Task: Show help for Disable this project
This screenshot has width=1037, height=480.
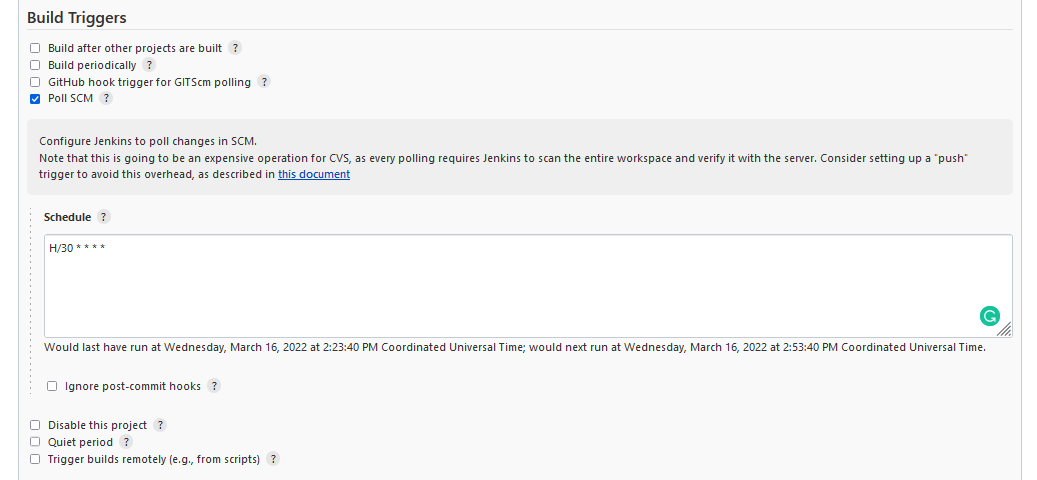Action: [160, 425]
